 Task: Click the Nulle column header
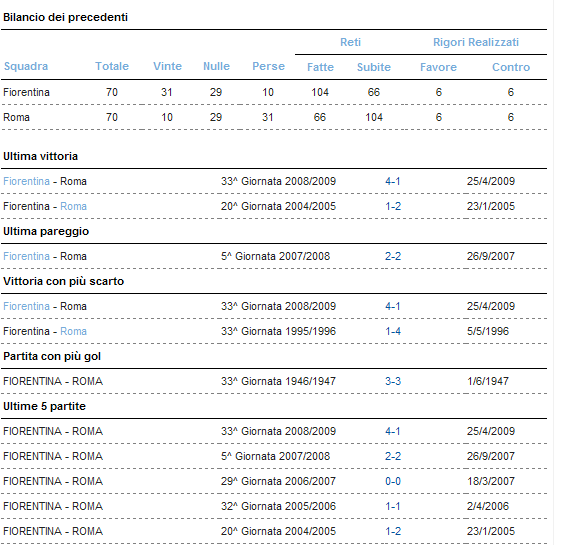click(216, 66)
